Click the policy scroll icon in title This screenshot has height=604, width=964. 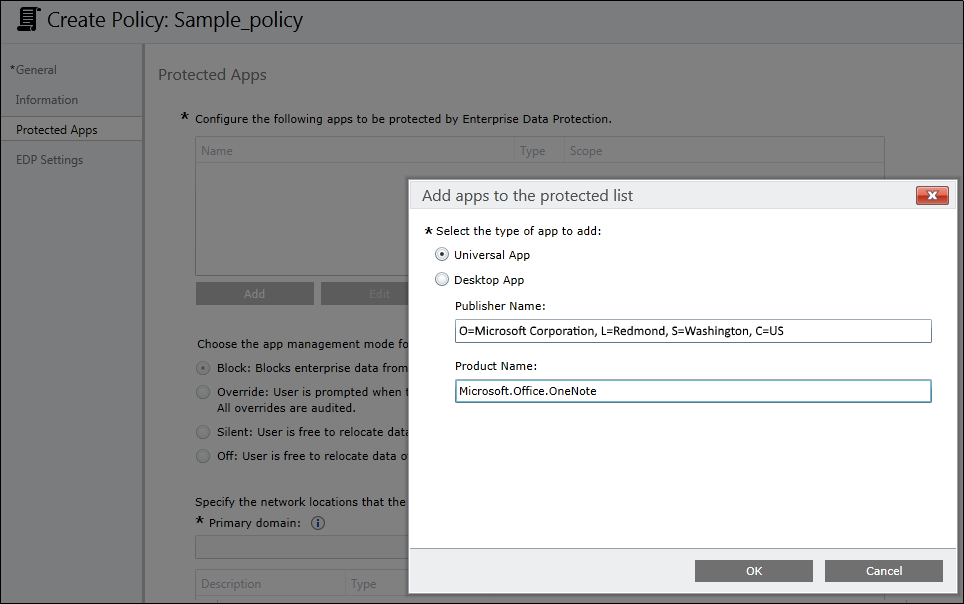28,19
